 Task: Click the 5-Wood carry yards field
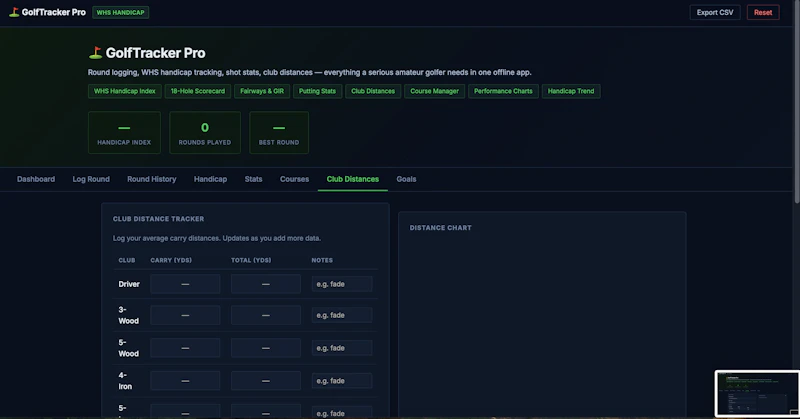click(x=185, y=348)
